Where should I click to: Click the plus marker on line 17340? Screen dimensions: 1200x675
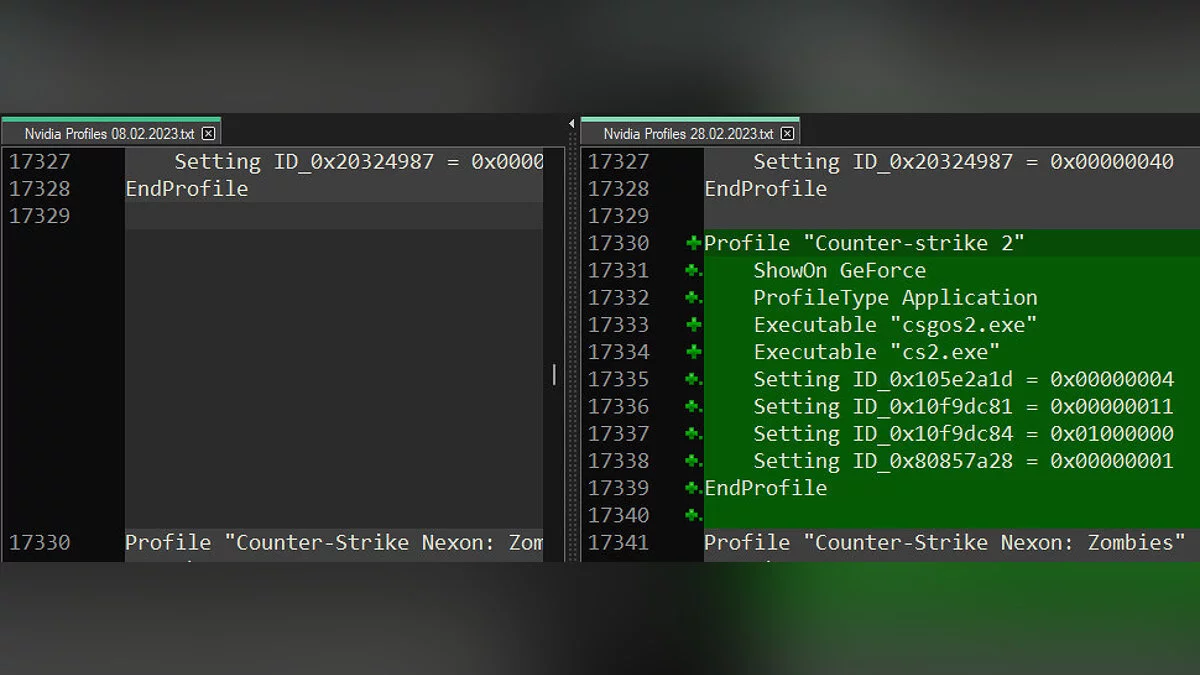tap(693, 515)
